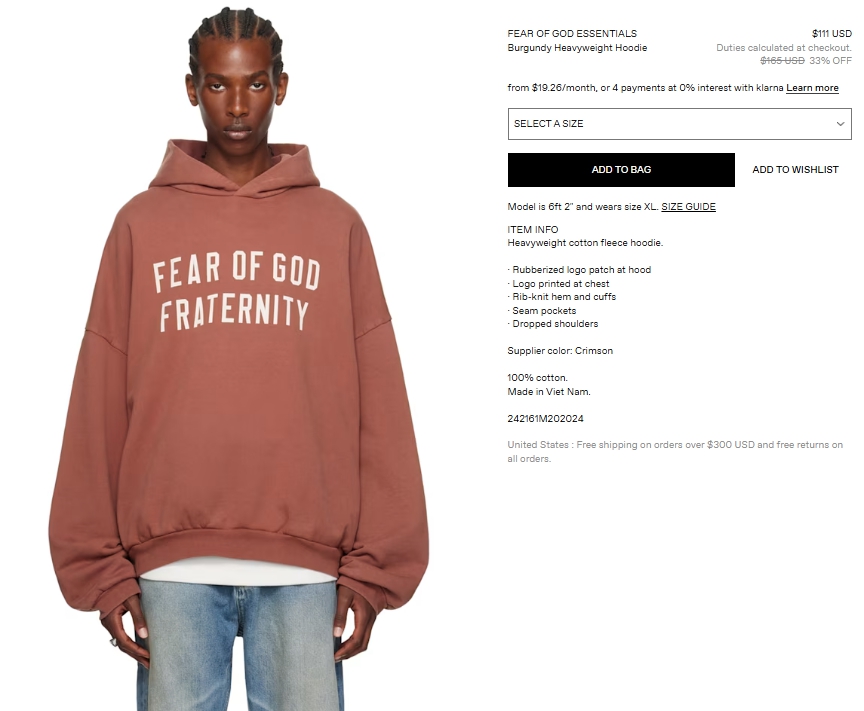Click the Duties calculated at checkout note

click(x=784, y=48)
